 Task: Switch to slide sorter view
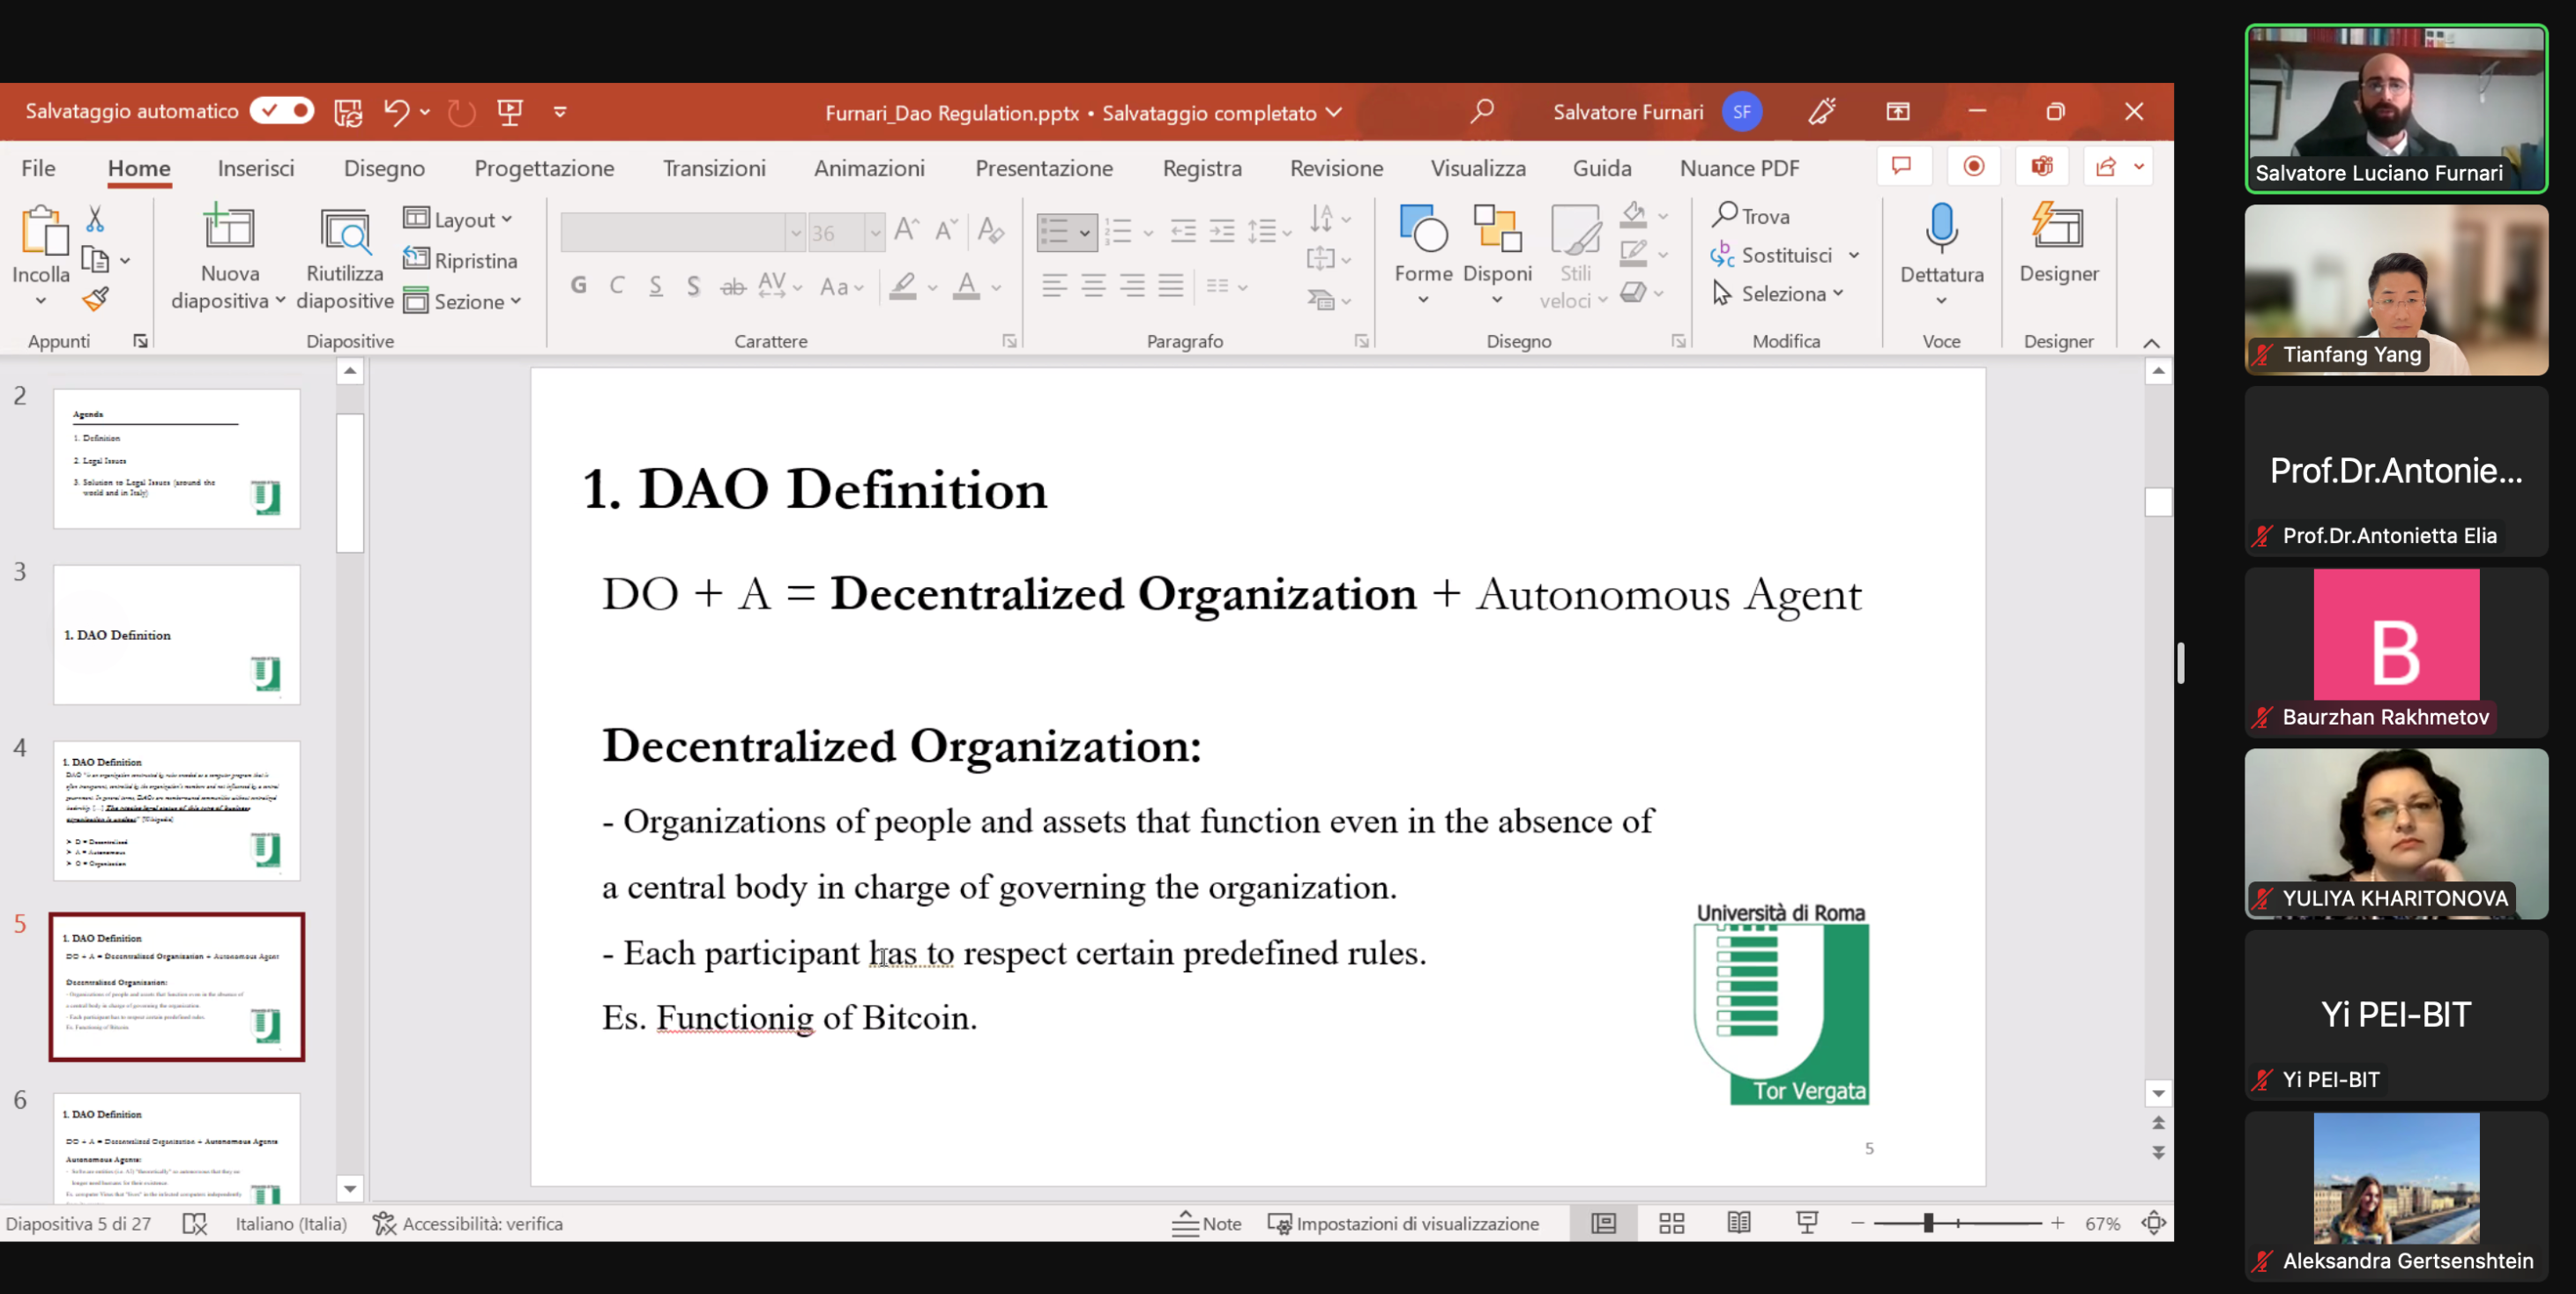coord(1671,1223)
